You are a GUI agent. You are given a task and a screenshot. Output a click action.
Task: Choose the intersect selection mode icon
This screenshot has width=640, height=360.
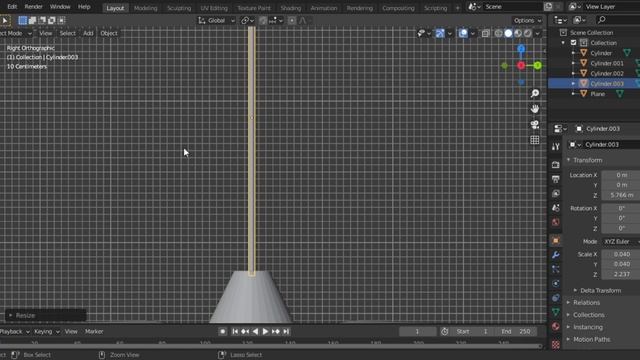coord(62,20)
